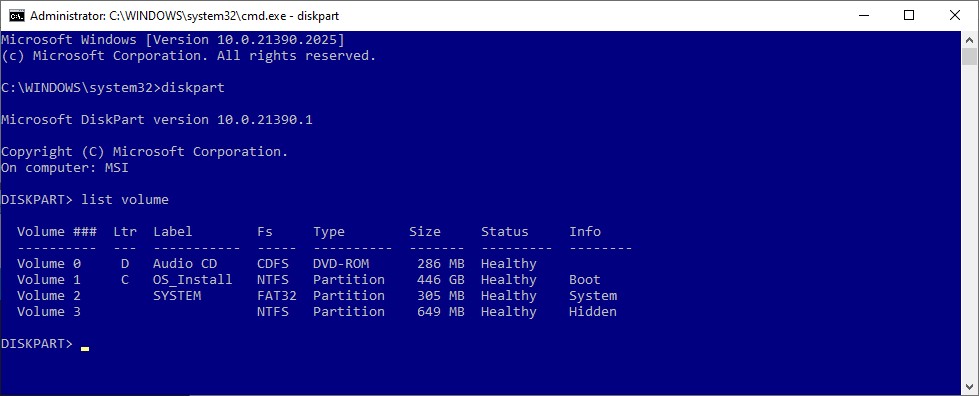Click the 'Label' column header

(x=173, y=232)
